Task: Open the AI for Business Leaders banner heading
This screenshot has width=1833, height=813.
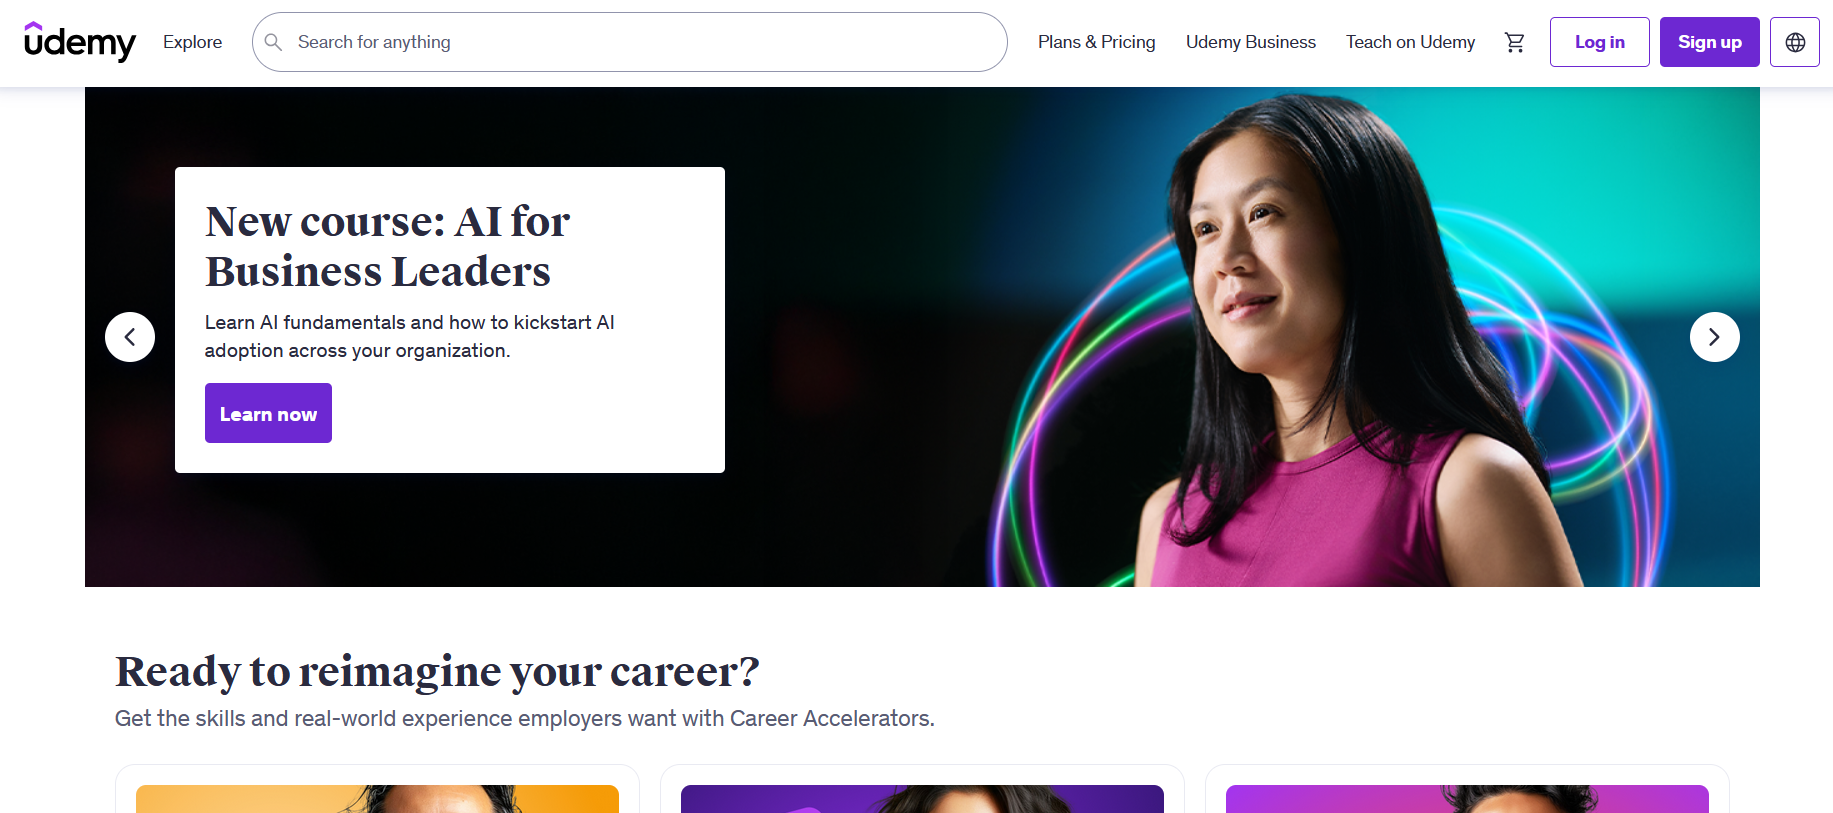Action: click(x=387, y=246)
